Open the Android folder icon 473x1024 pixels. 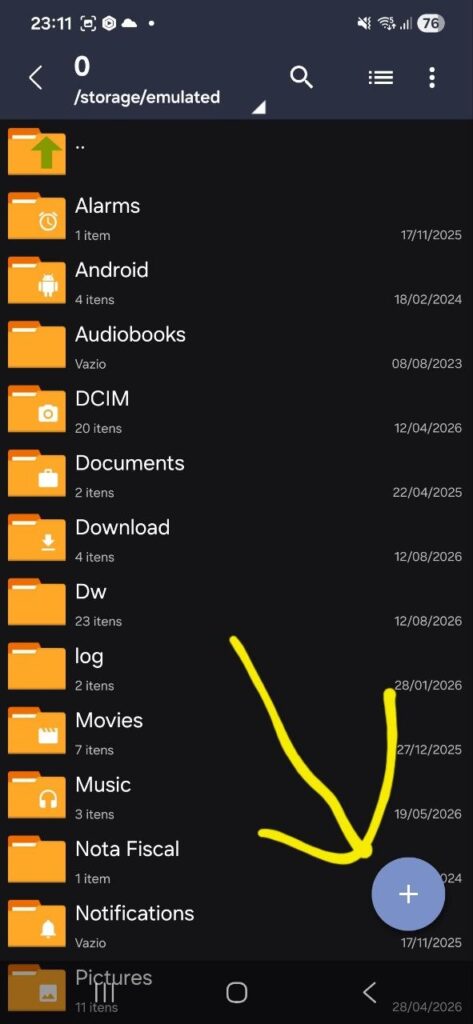pos(37,280)
